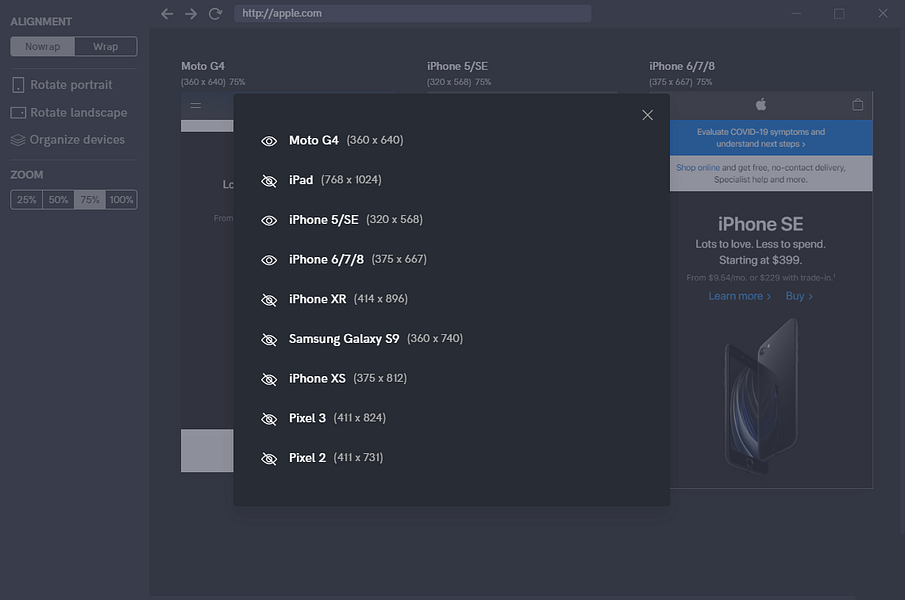This screenshot has width=905, height=600.
Task: Click the Moto G4 (360 x 640) list label
Action: [346, 140]
